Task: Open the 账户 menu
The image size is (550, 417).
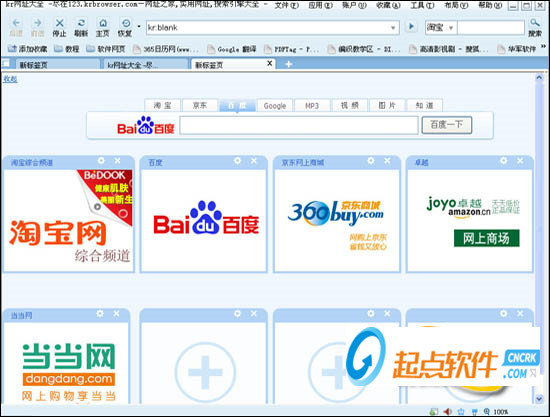Action: (354, 5)
